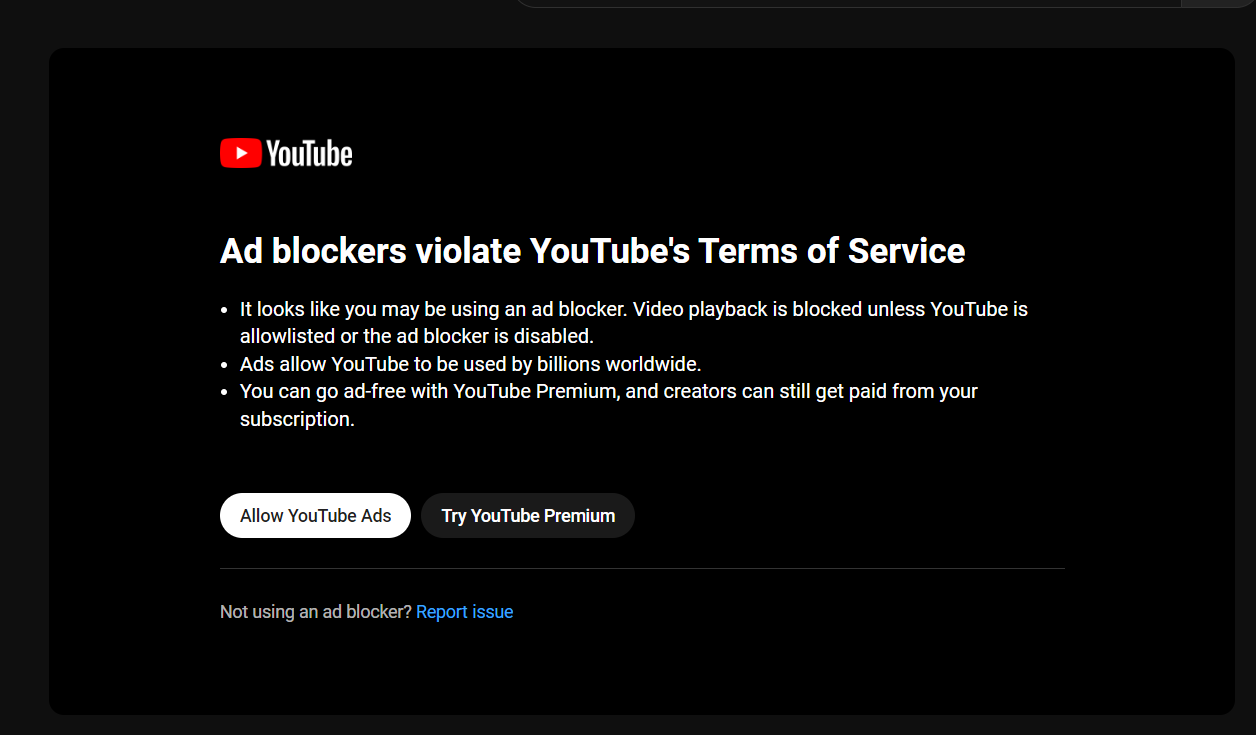Click the divider line below the buttons
Screen dimensions: 1256x735
(642, 568)
